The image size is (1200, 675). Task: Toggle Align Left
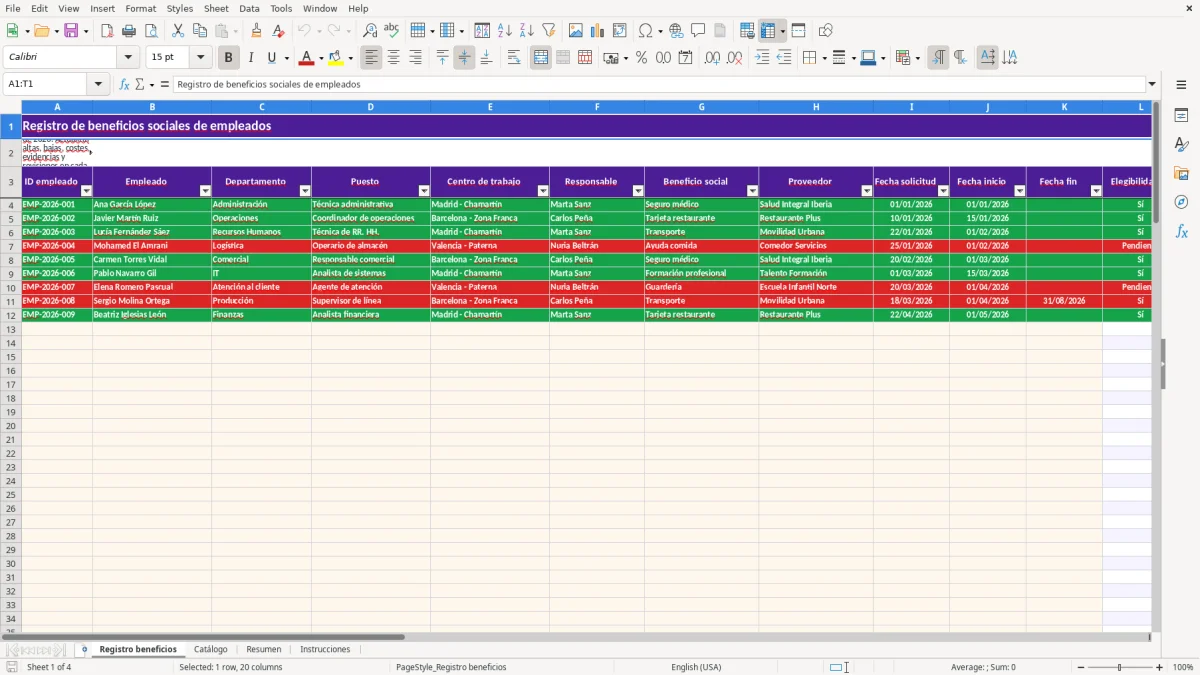(372, 58)
